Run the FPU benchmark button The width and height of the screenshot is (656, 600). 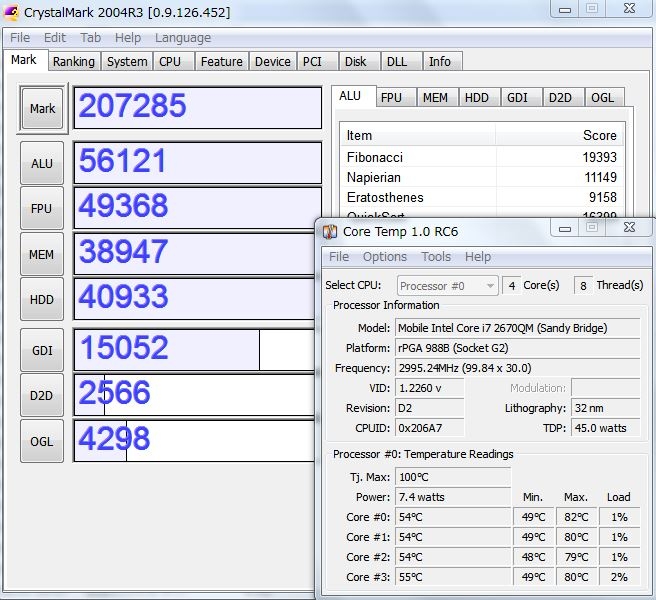(x=42, y=208)
